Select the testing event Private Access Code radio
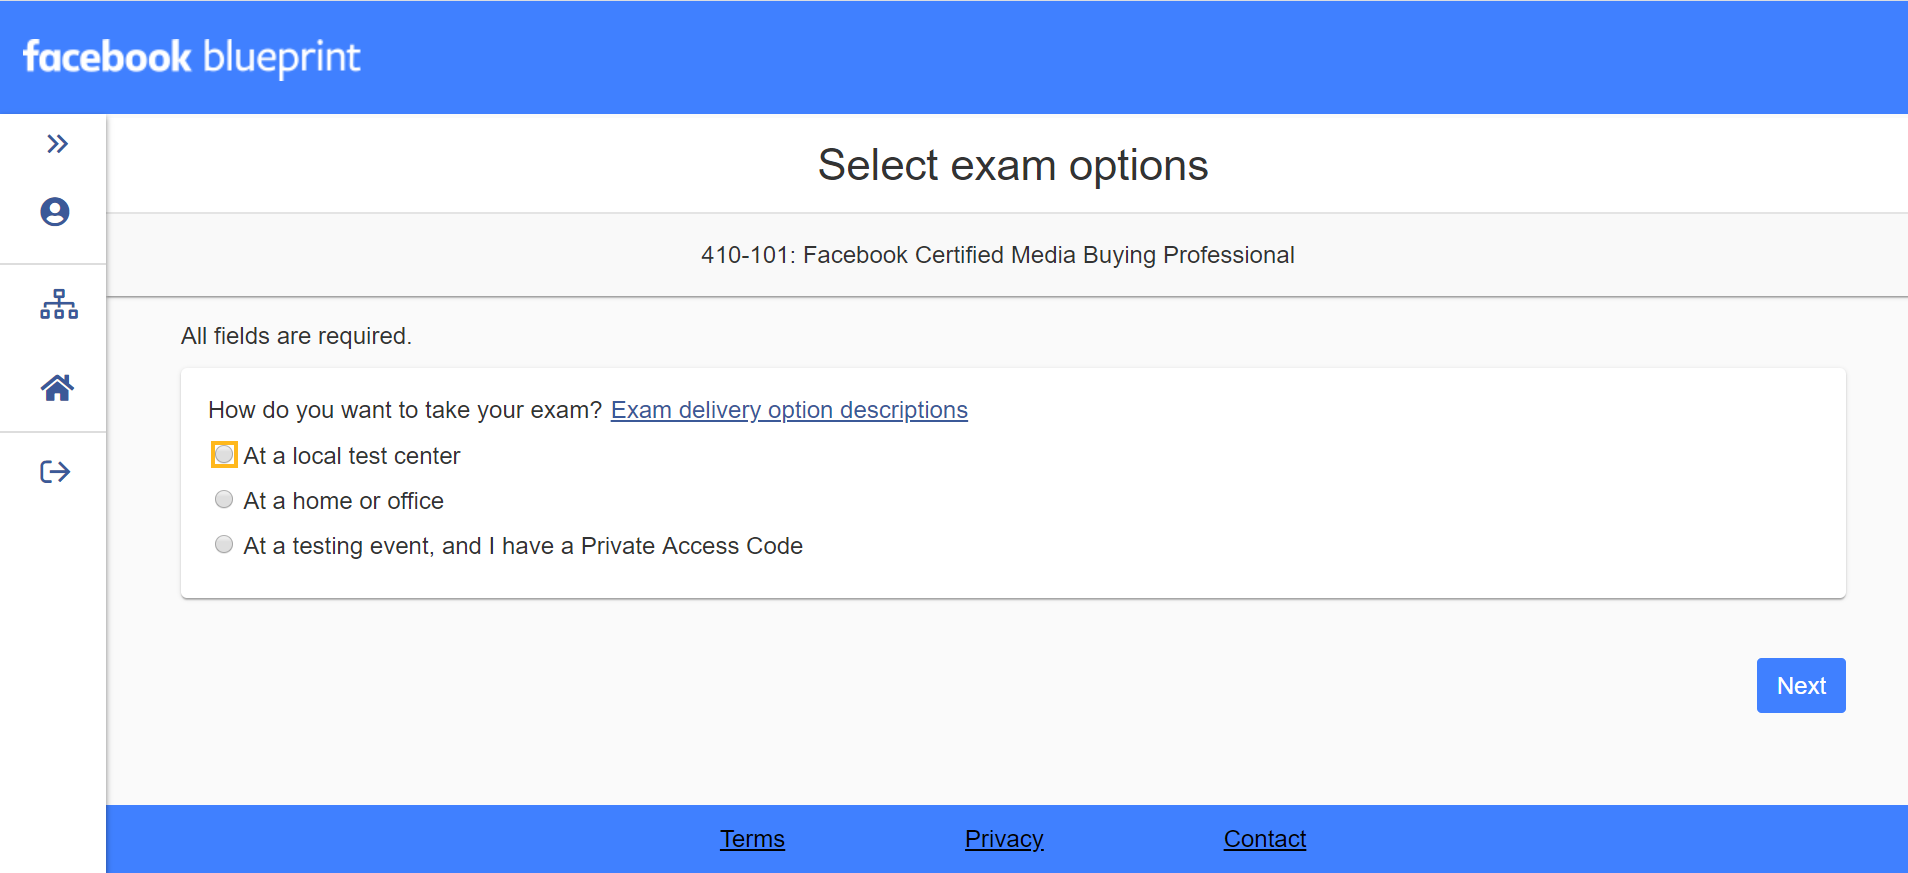This screenshot has width=1908, height=873. point(224,544)
